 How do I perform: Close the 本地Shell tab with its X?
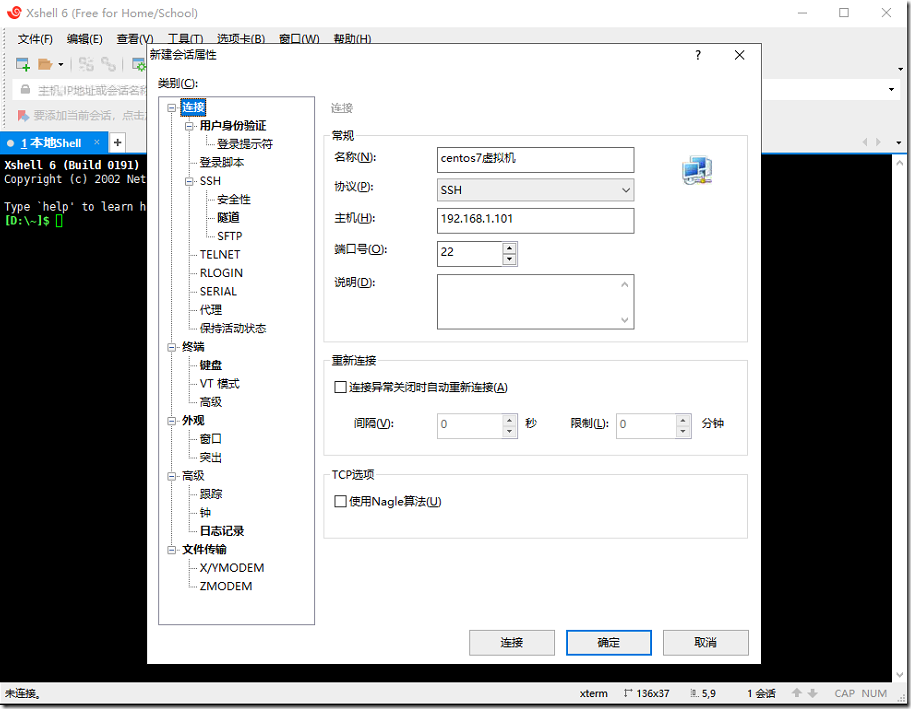[97, 142]
